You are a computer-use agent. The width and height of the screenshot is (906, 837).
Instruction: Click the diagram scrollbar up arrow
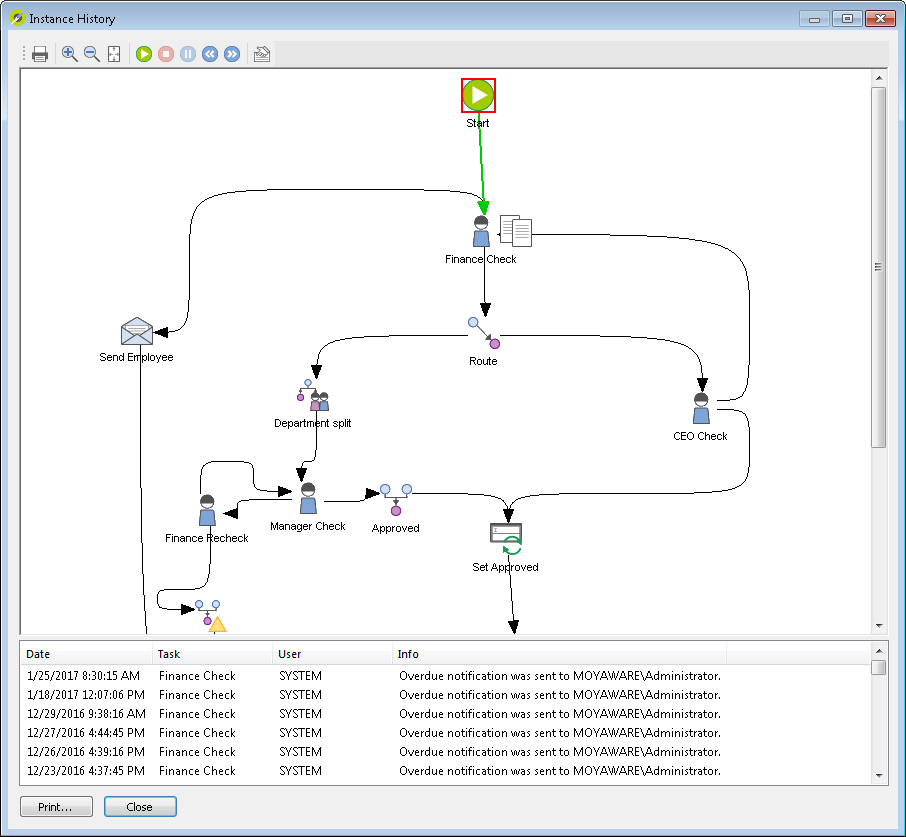tap(879, 77)
